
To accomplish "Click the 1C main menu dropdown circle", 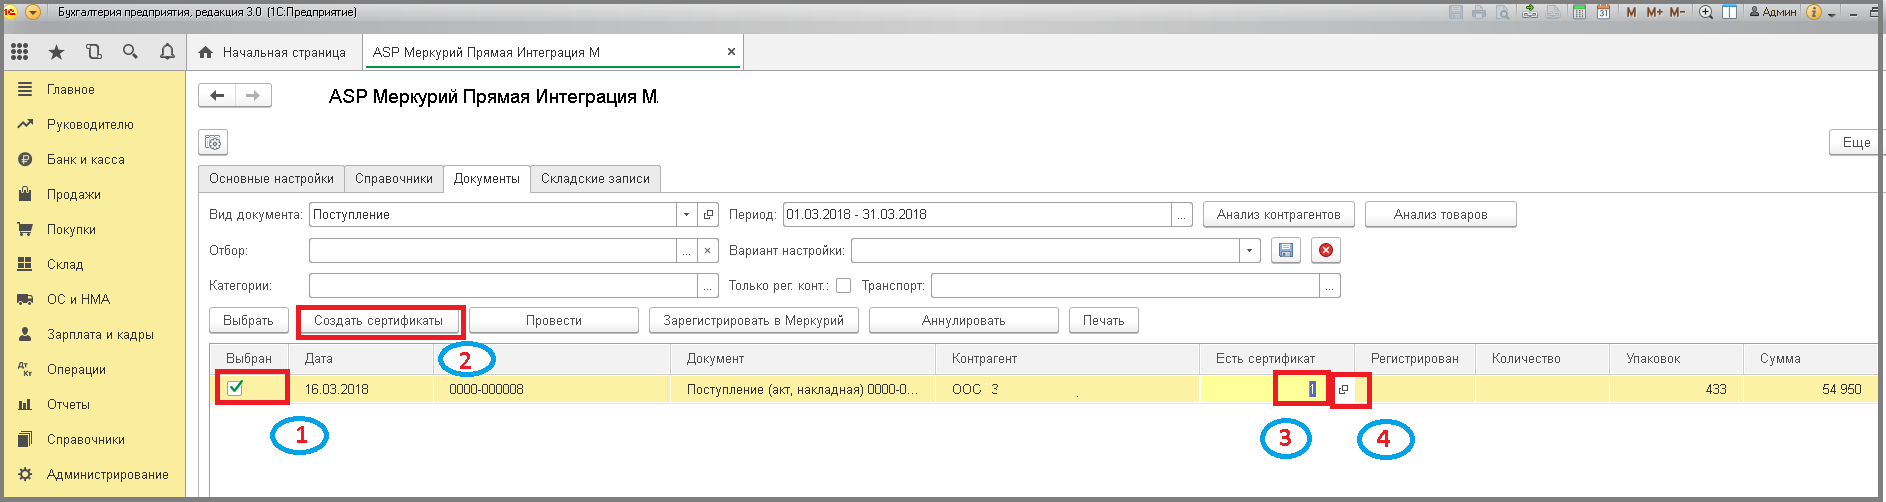I will [33, 12].
